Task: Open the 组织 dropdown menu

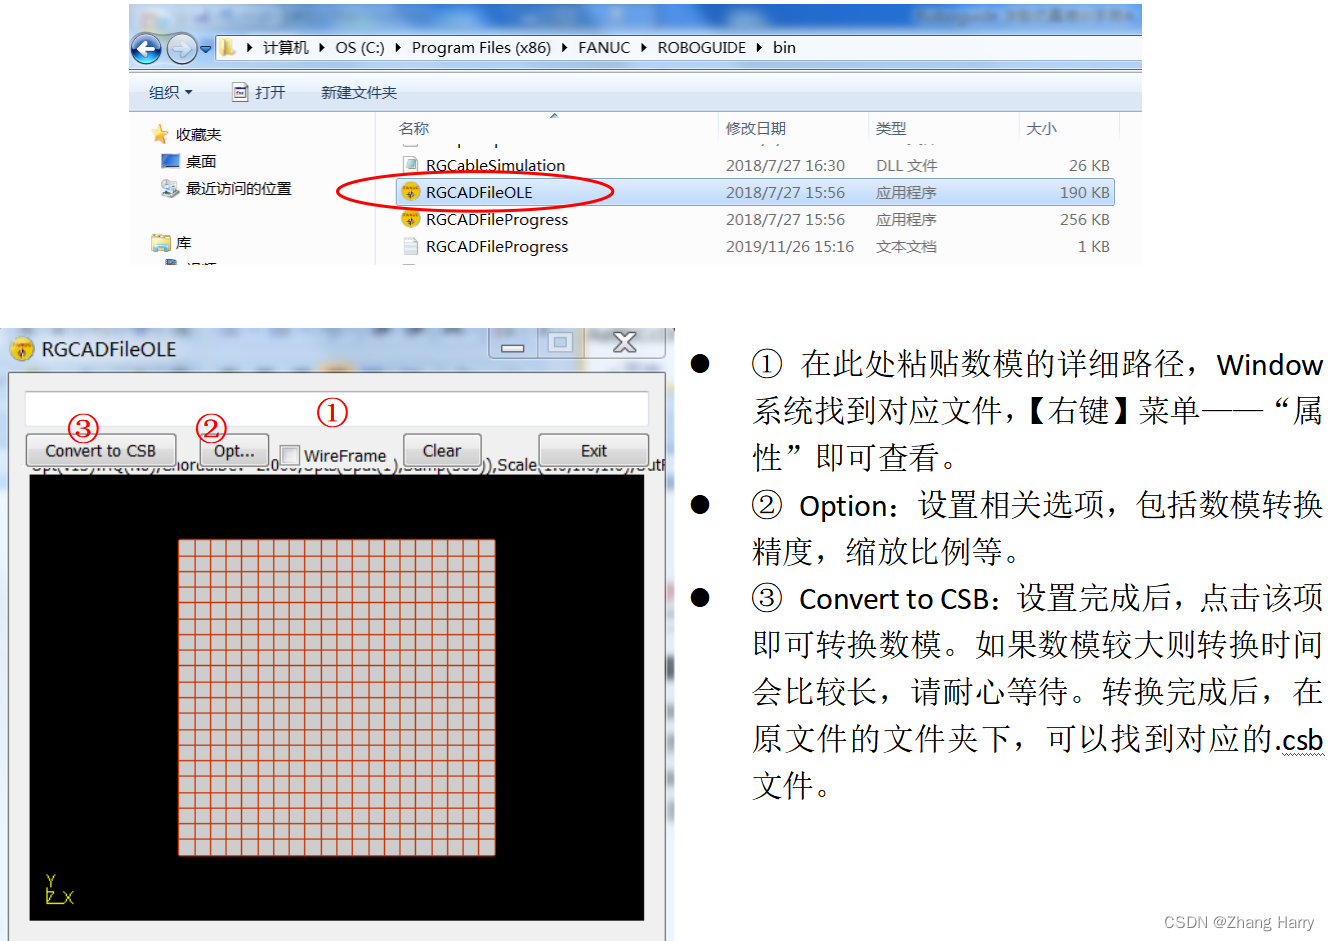Action: coord(170,92)
